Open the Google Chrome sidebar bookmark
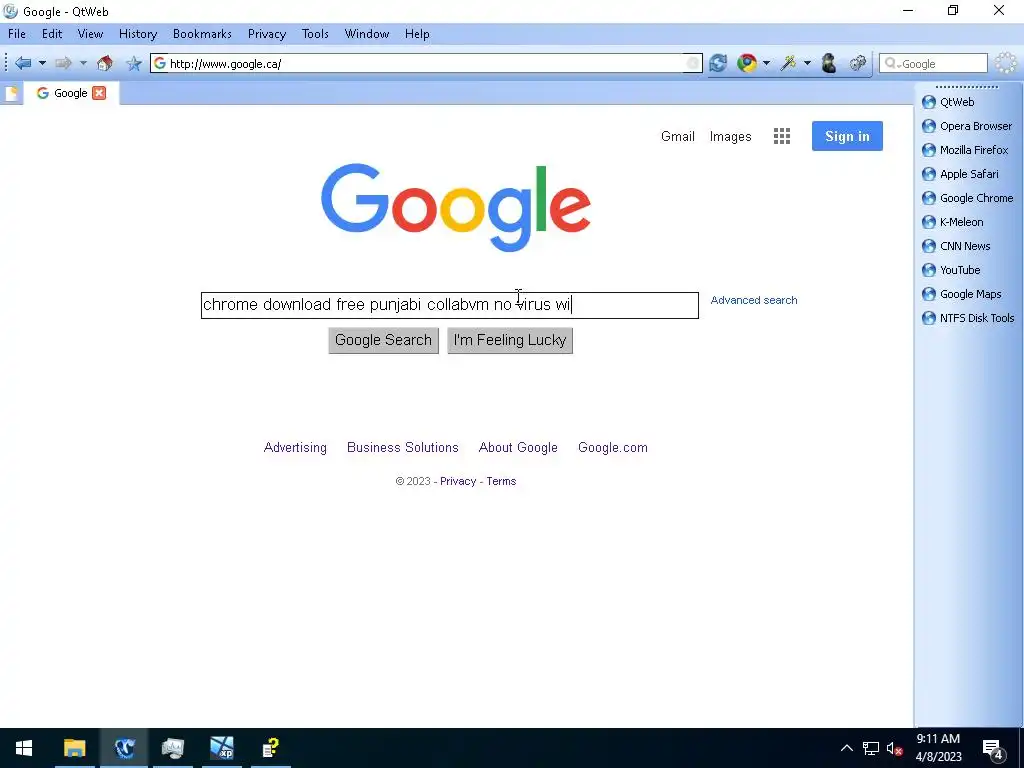Viewport: 1024px width, 768px height. (x=967, y=198)
